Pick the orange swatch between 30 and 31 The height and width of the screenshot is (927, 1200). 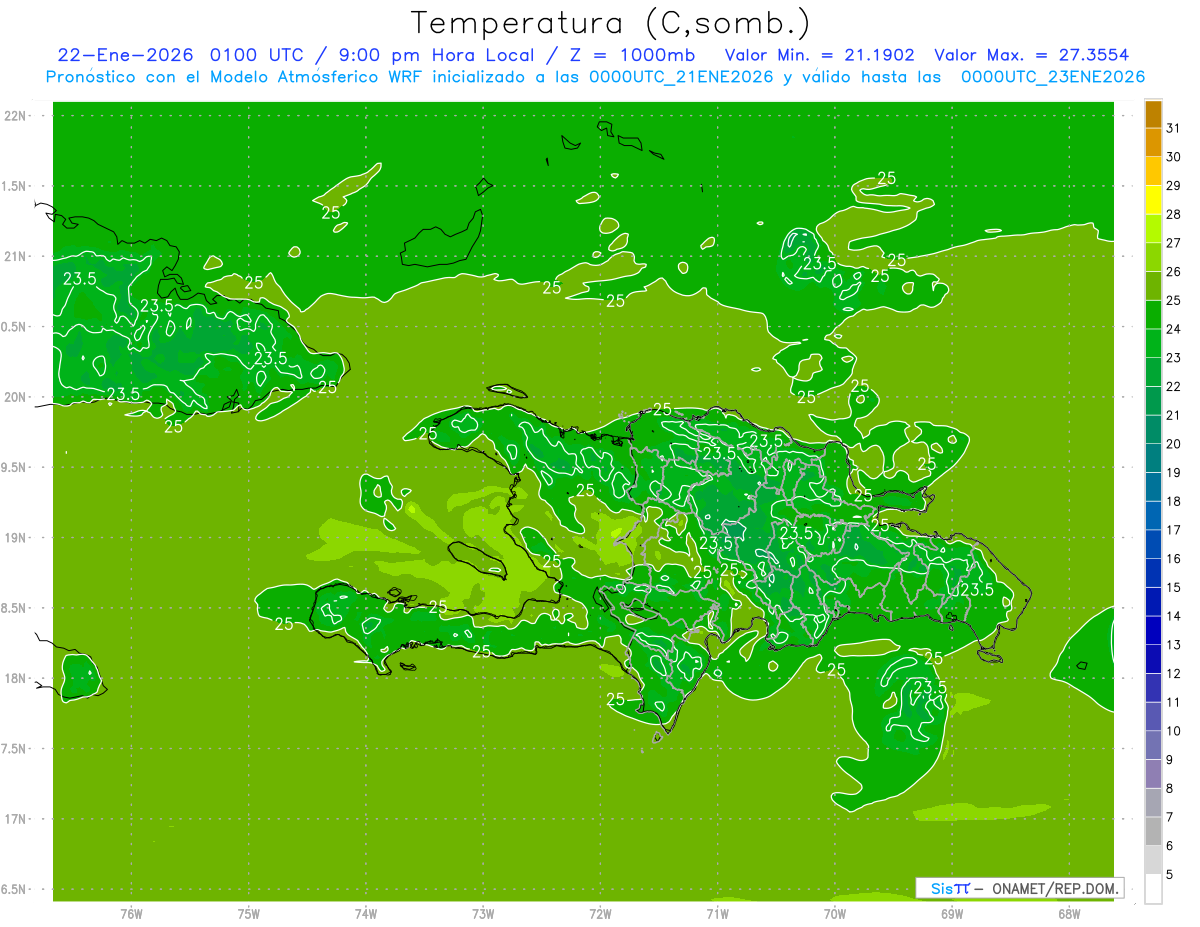point(1153,143)
